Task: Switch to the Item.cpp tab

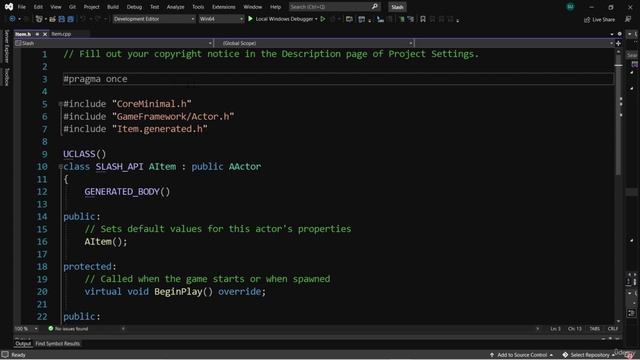Action: (x=61, y=34)
